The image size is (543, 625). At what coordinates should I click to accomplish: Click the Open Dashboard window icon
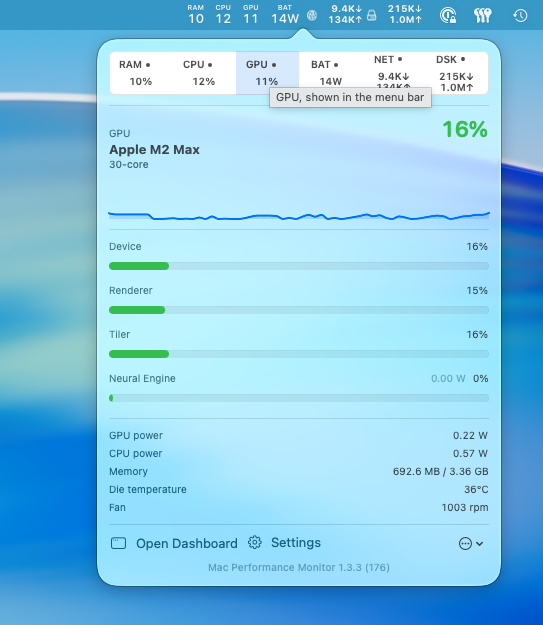pos(118,543)
